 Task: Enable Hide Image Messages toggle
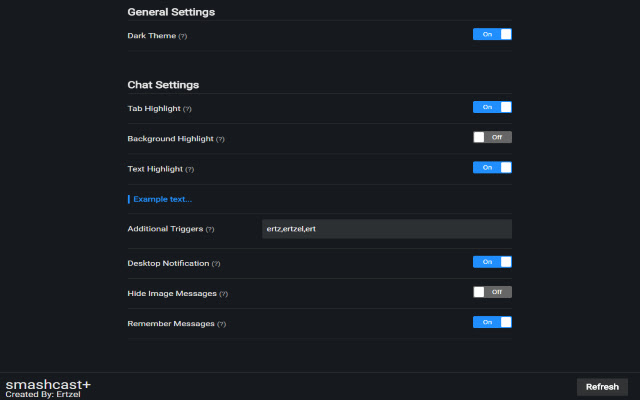[492, 292]
